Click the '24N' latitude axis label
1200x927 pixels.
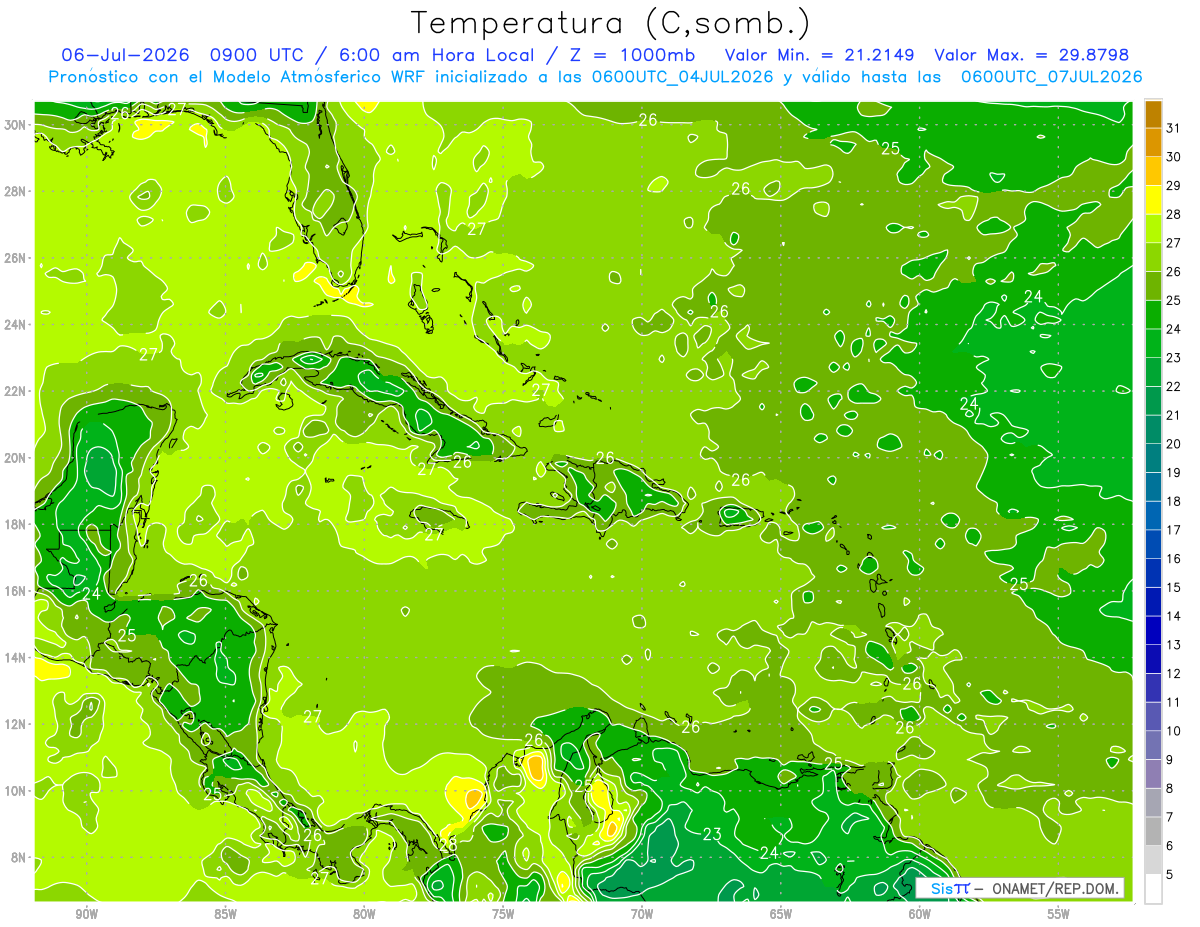pos(15,325)
